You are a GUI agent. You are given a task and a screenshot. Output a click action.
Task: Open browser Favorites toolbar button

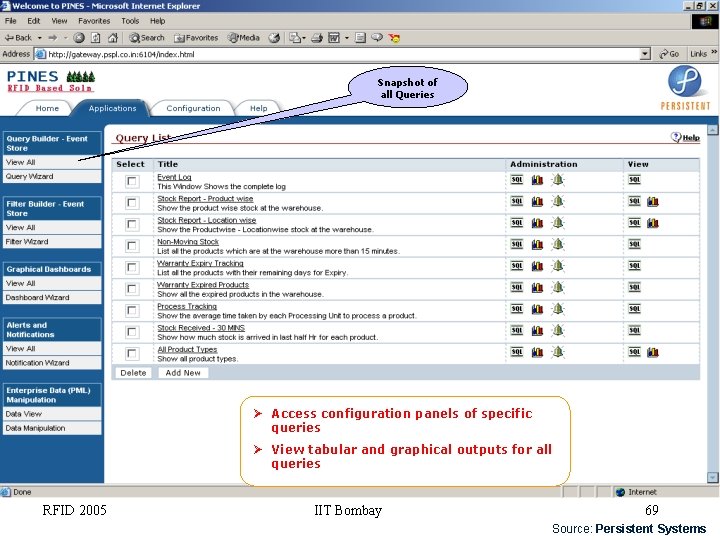[x=196, y=38]
